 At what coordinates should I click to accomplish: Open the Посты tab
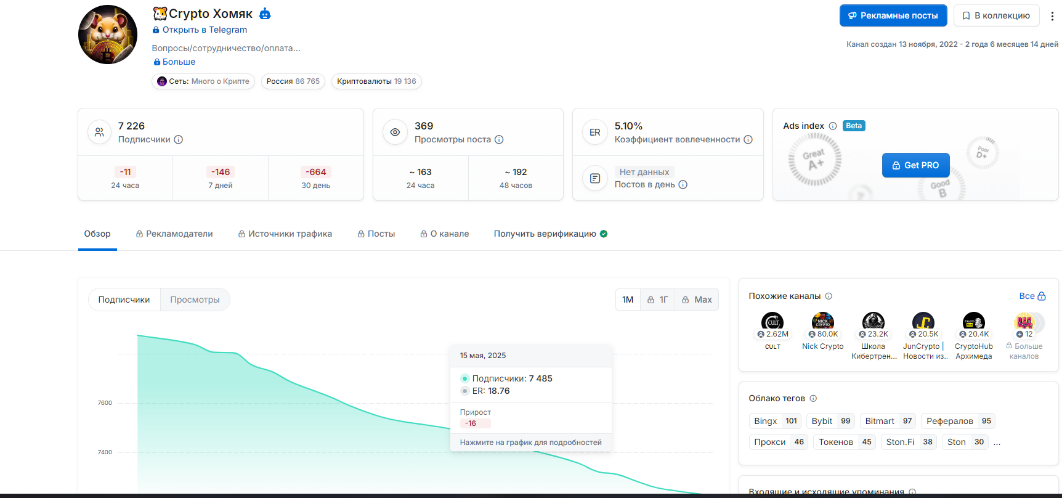coord(376,234)
